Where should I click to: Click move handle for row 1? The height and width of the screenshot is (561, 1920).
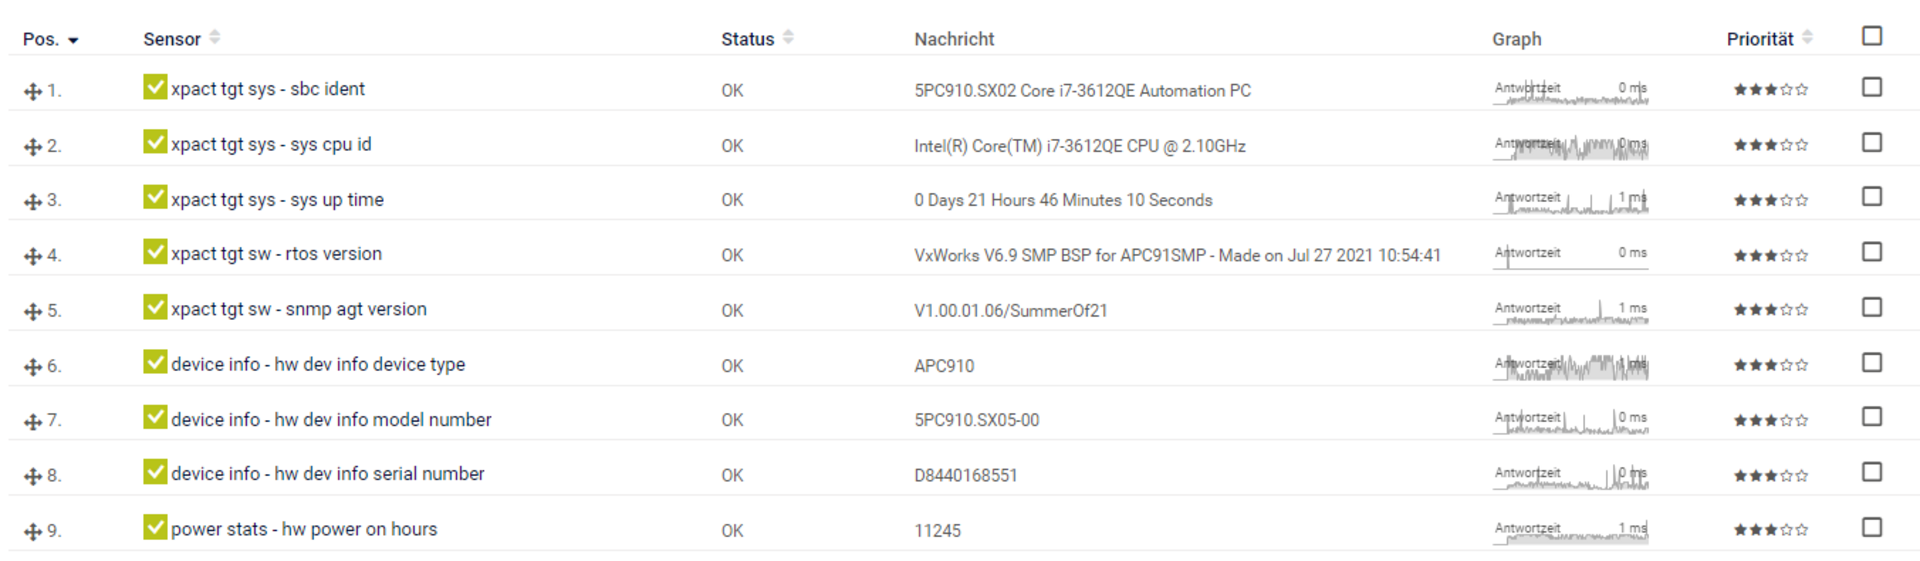(x=33, y=91)
